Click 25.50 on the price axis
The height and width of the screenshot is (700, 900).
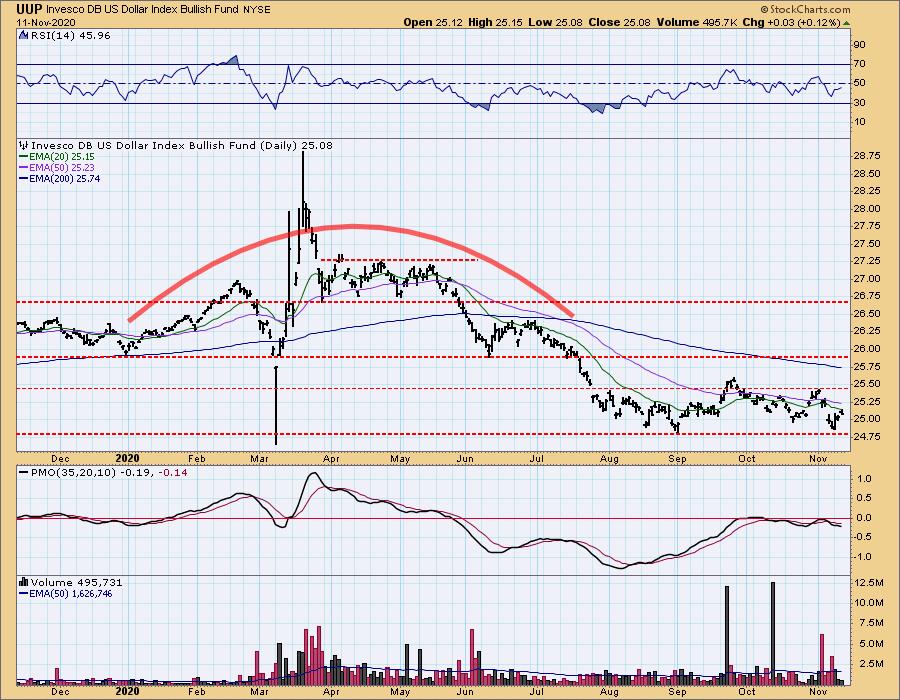pos(867,384)
